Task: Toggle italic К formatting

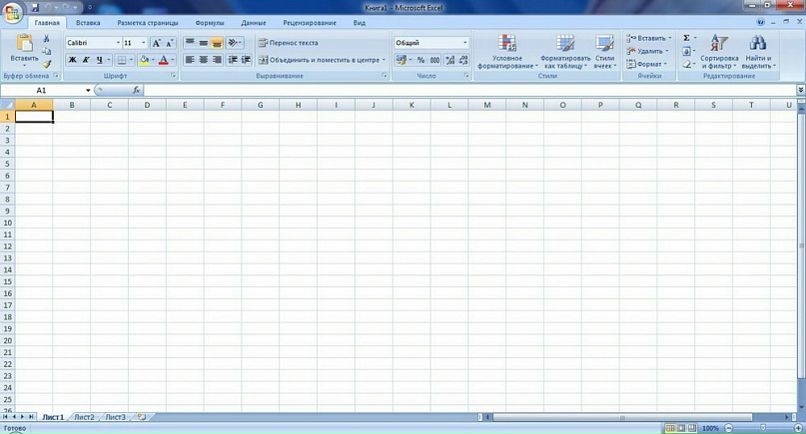Action: coord(86,60)
